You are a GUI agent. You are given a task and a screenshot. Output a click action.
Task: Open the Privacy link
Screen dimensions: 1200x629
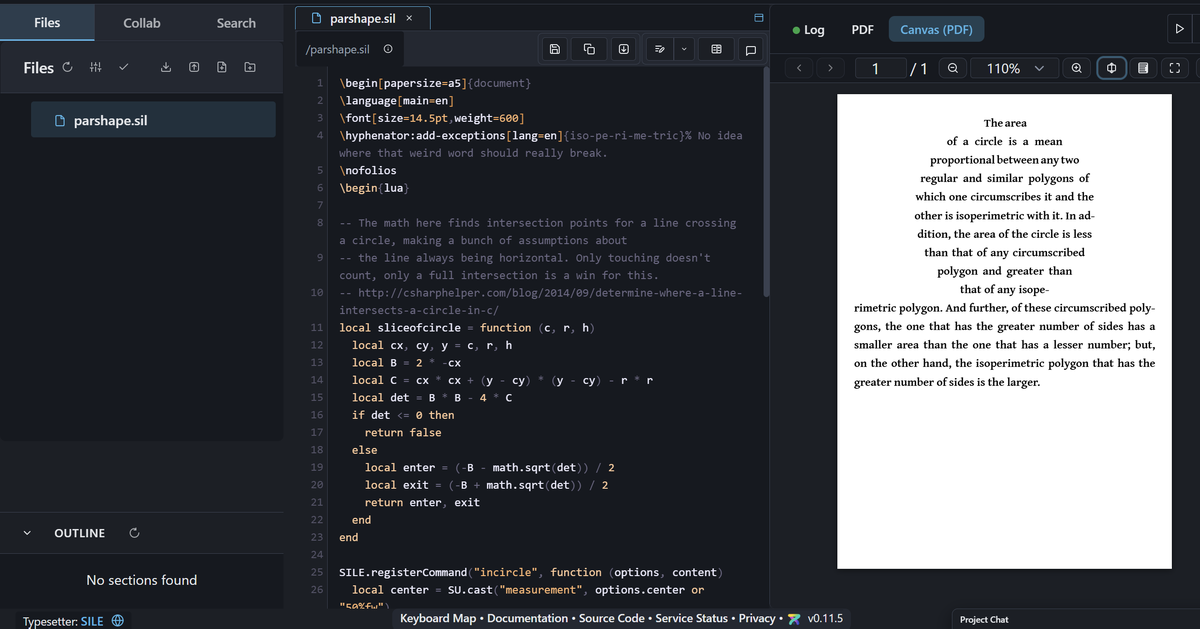pyautogui.click(x=757, y=618)
